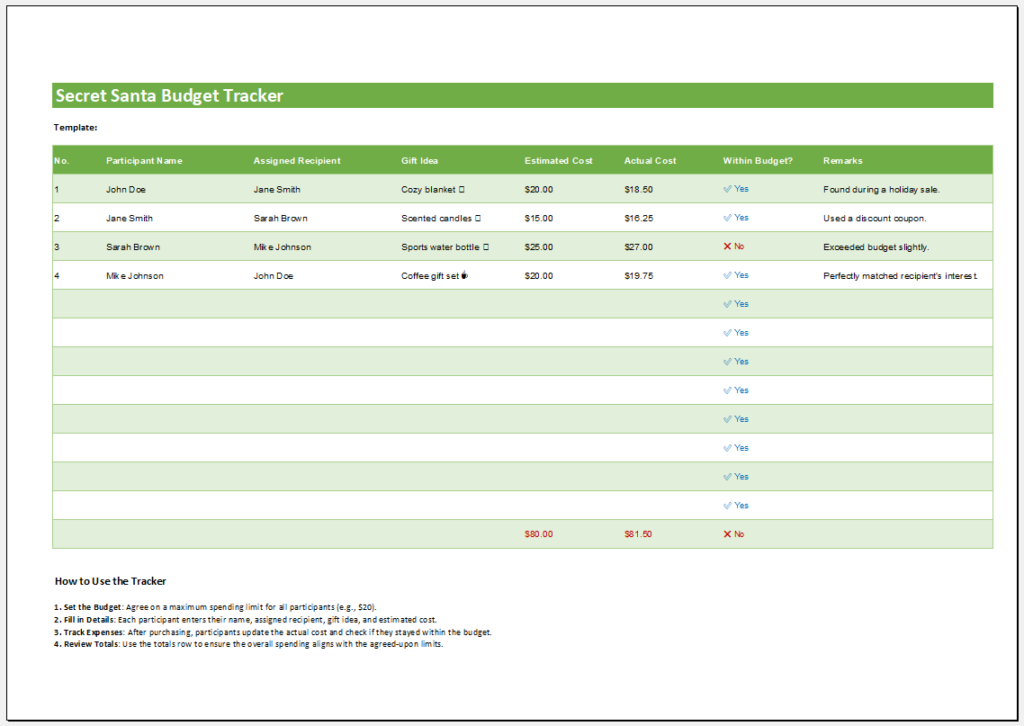
Task: Click the checkmark icon in Scented candles row
Action: (x=727, y=218)
